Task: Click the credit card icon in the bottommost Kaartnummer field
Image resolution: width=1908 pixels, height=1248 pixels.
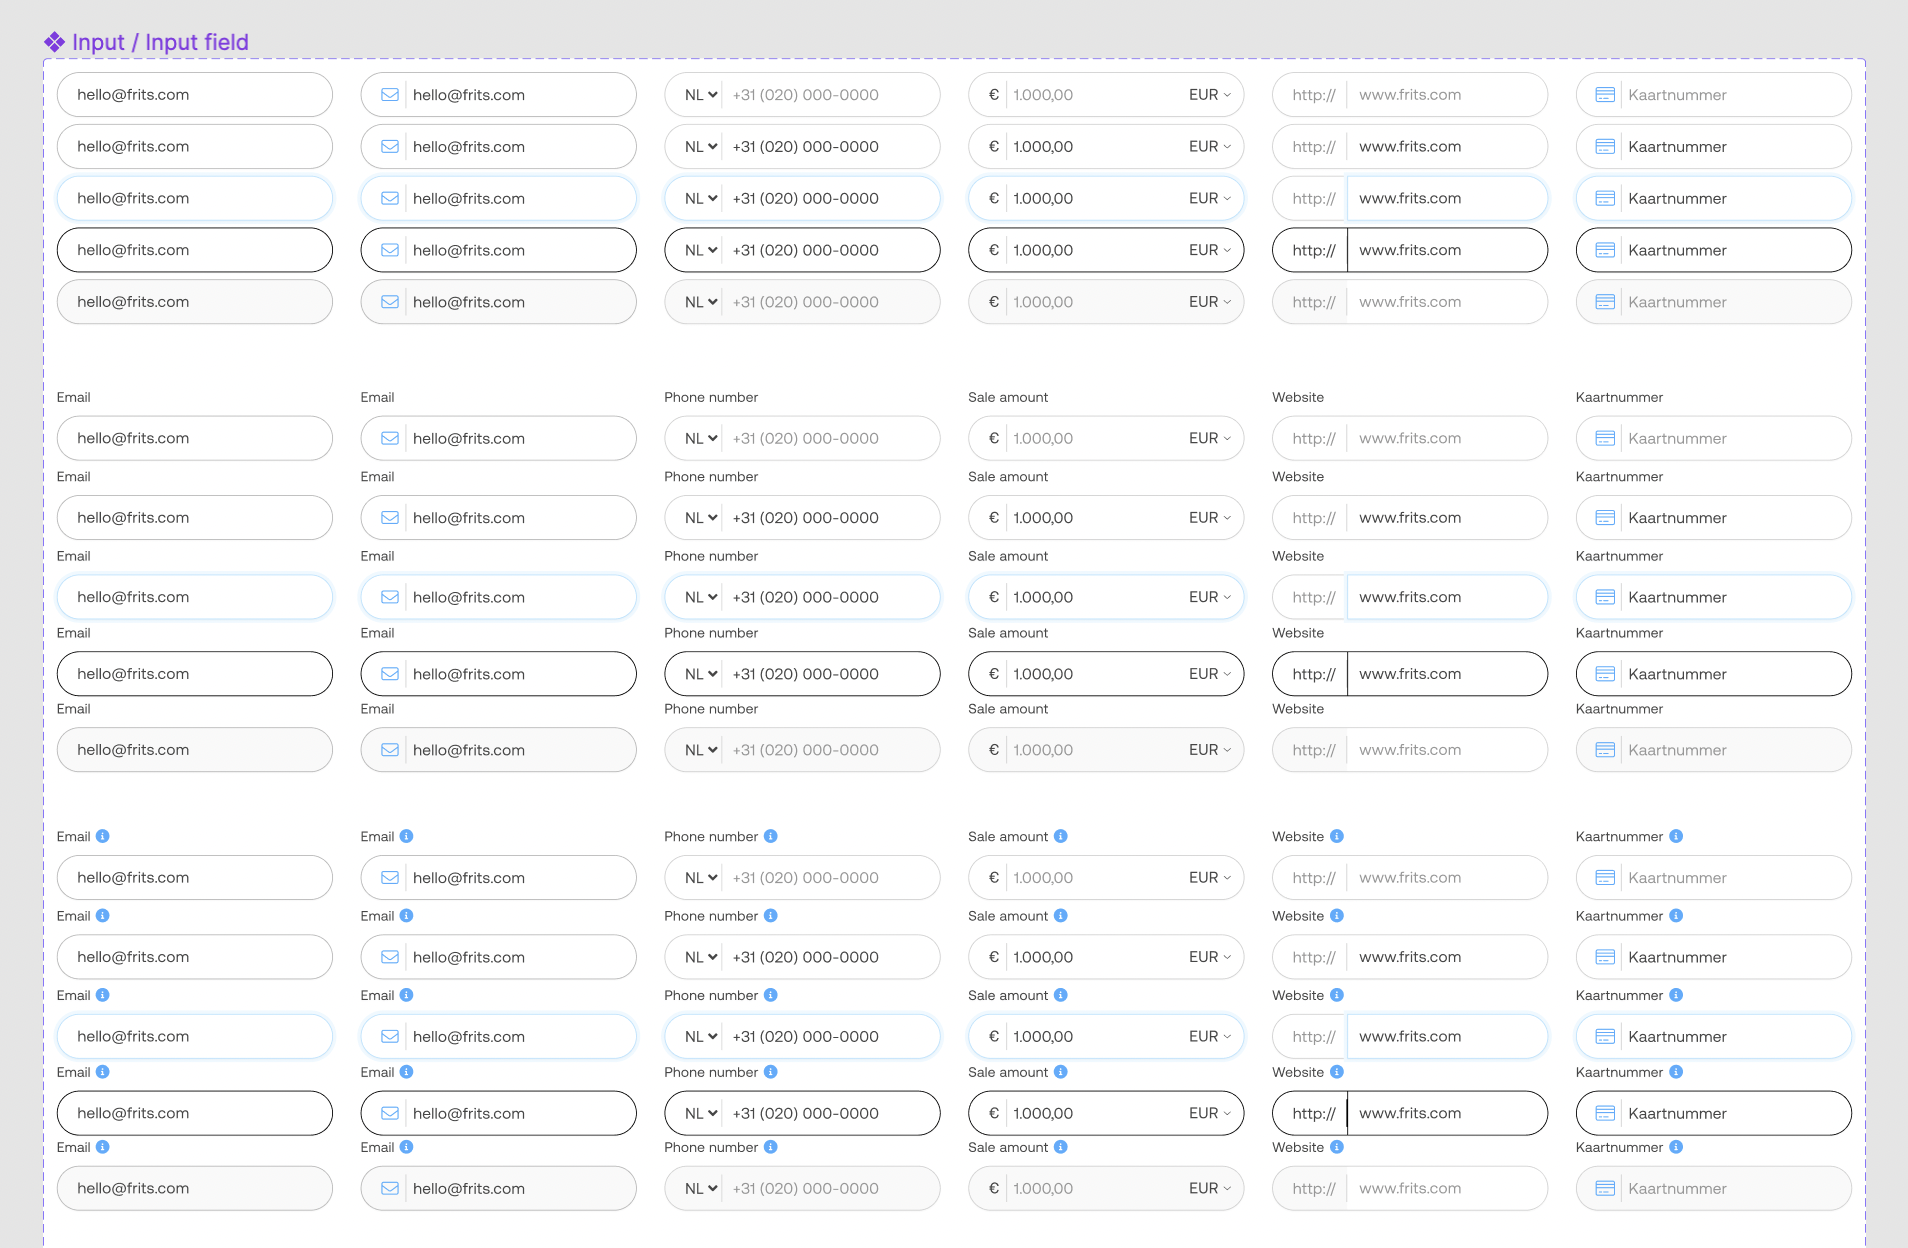Action: [x=1605, y=1189]
